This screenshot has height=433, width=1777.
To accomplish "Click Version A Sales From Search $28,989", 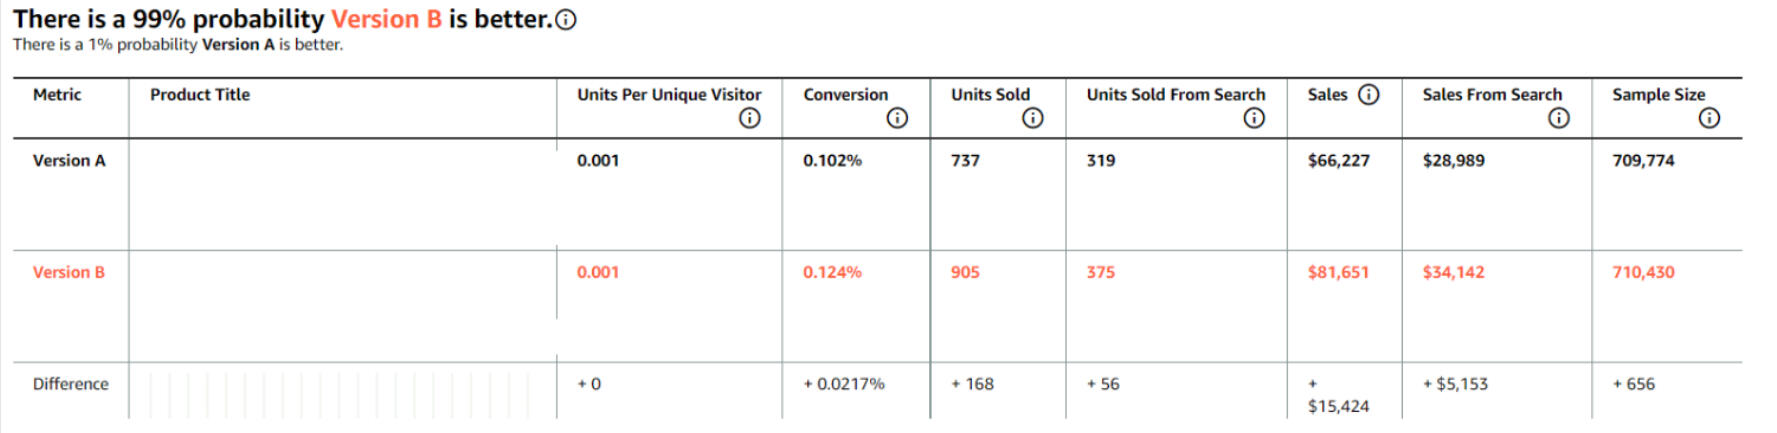I will click(x=1453, y=160).
